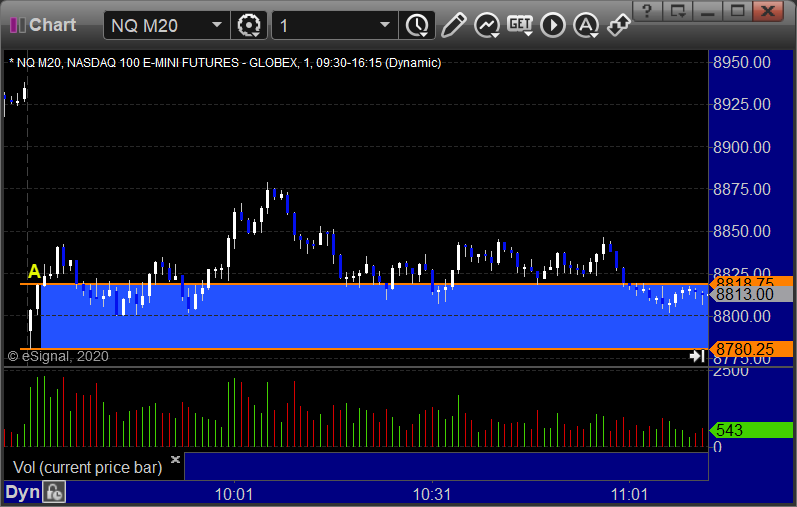This screenshot has width=797, height=507.
Task: Click the chart title NQ M20 NASDAQ 100 text
Action: click(225, 63)
